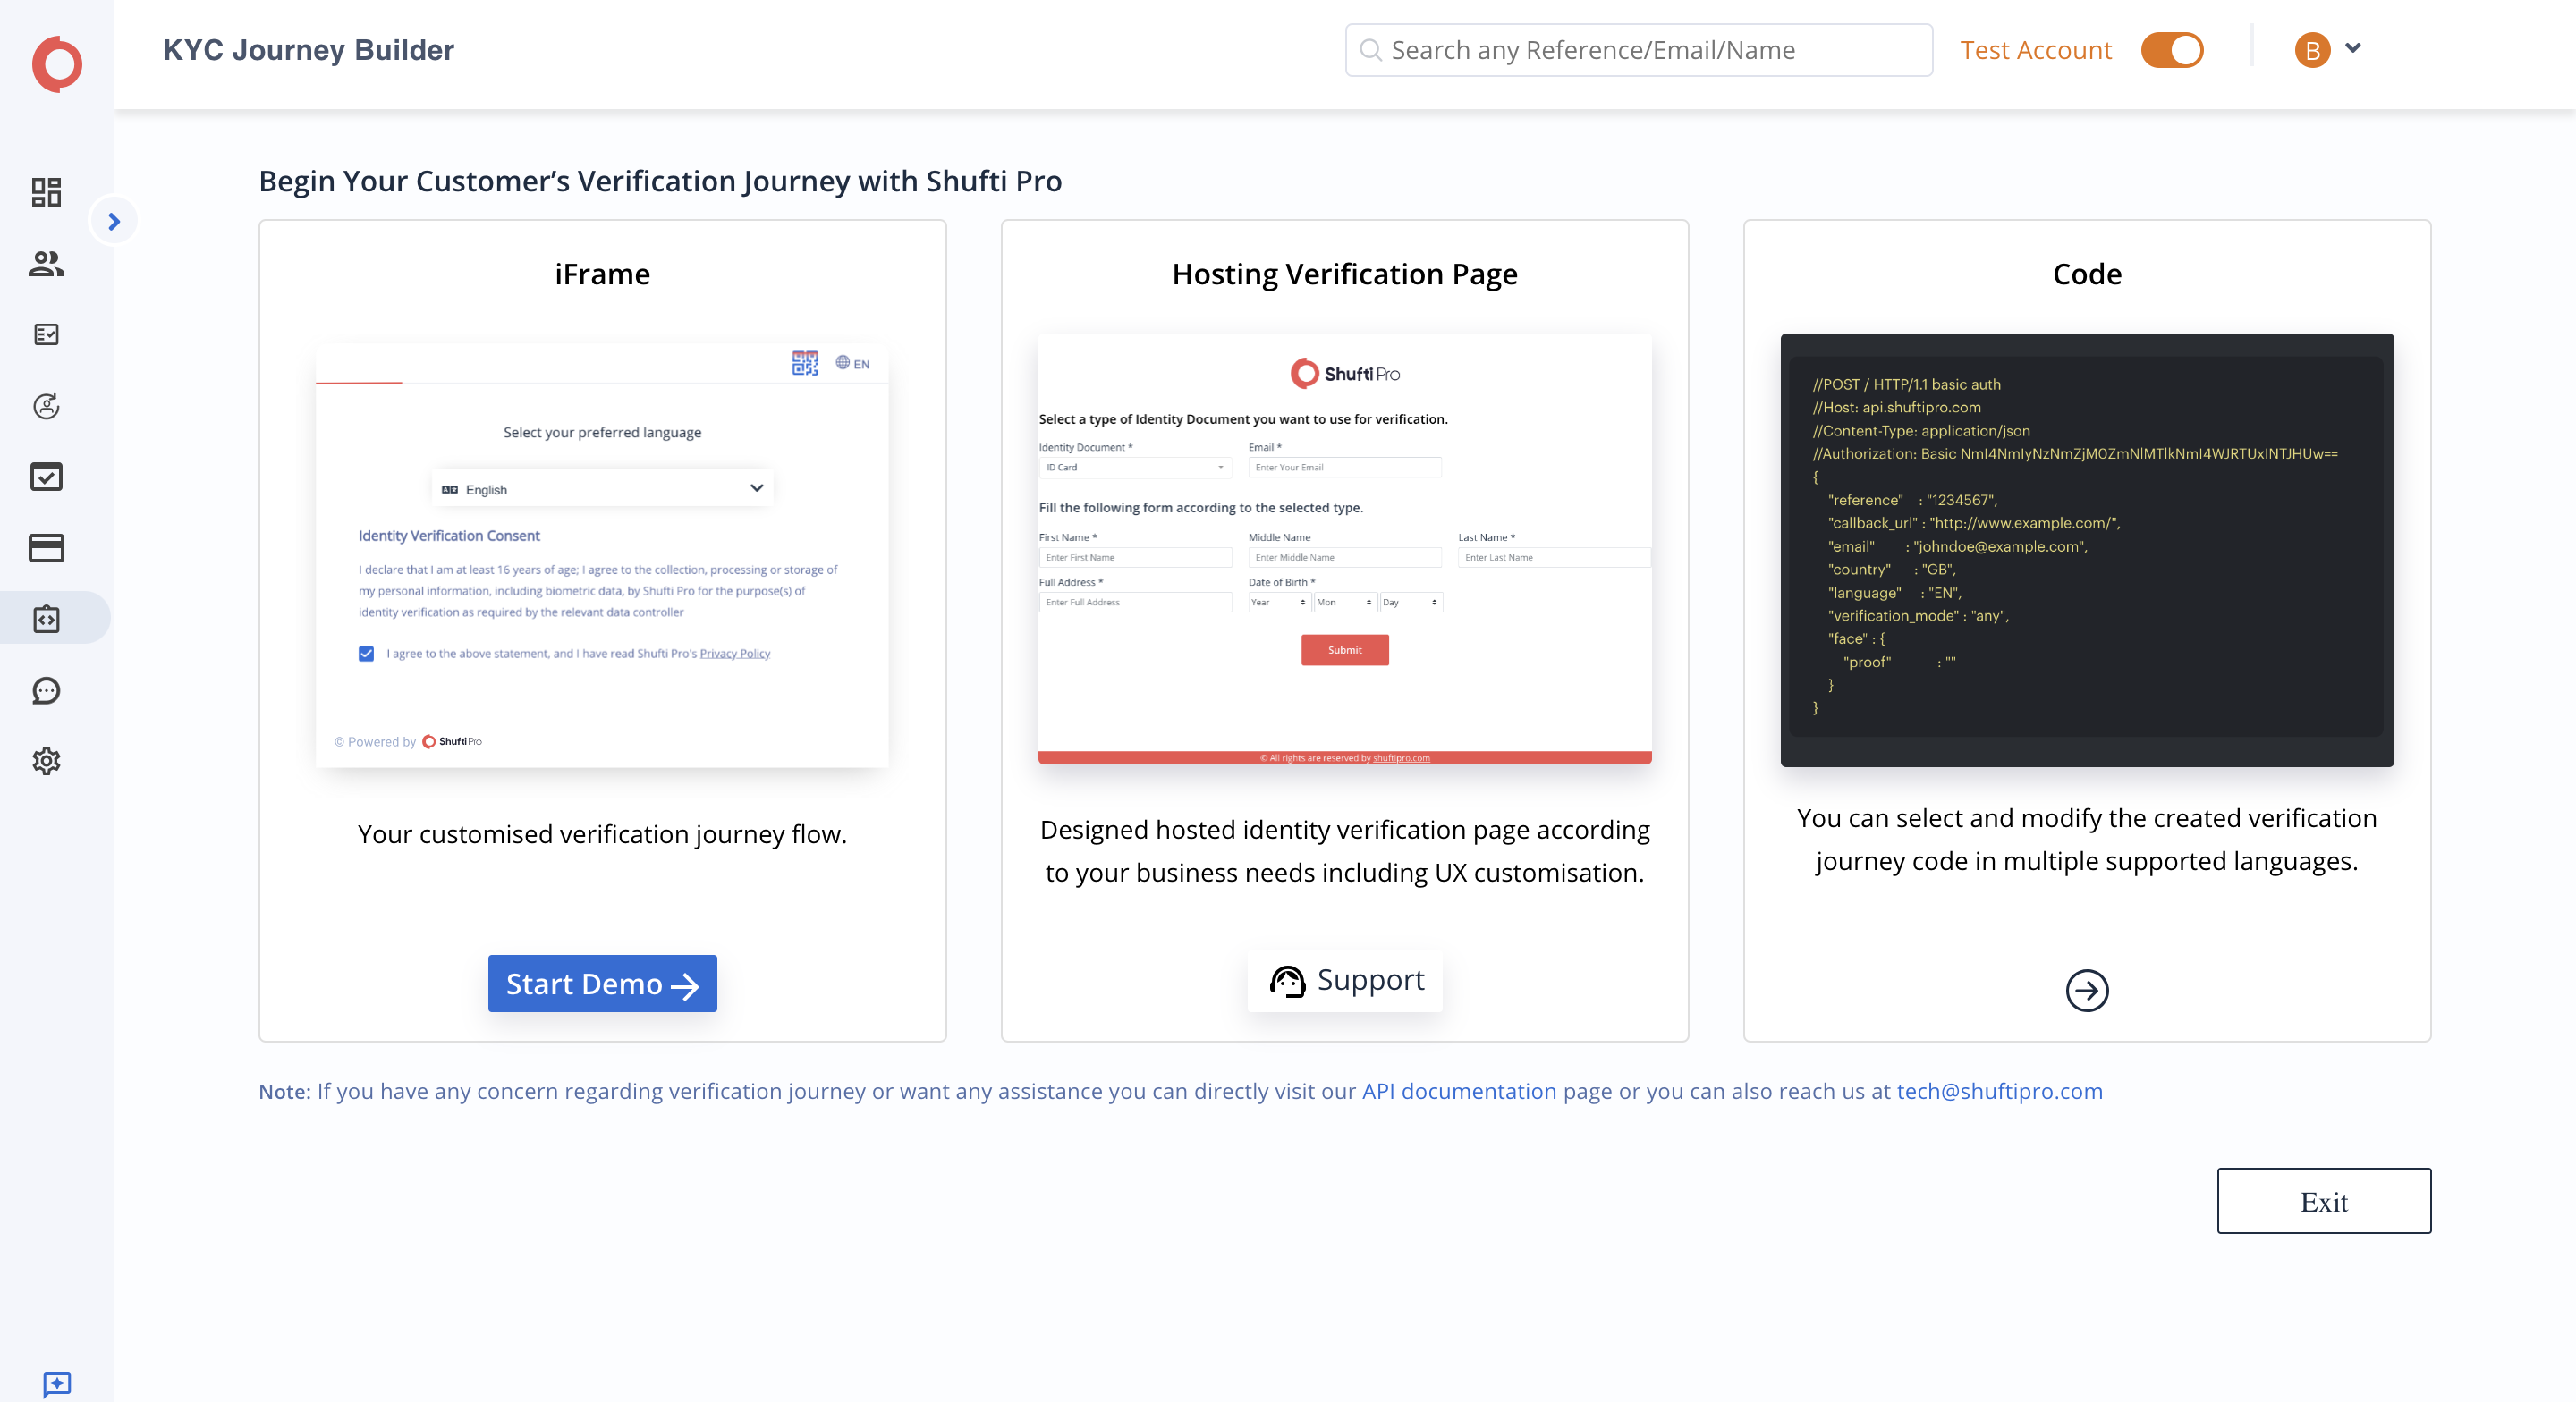Click the circled arrow under Code card
Screen dimensions: 2576x1402
2086,990
